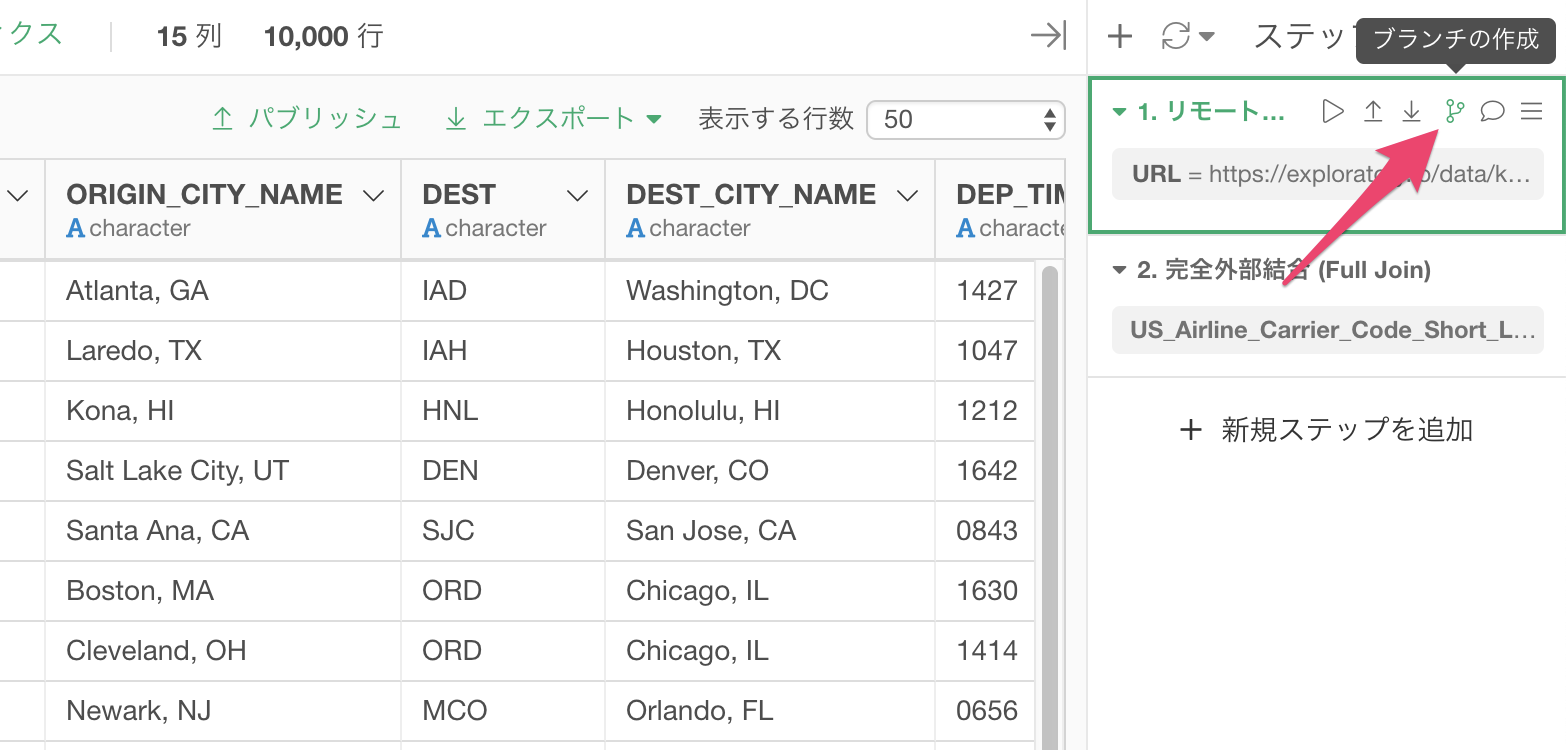Click the upload arrow icon in step 1
The image size is (1566, 750).
[x=1373, y=111]
